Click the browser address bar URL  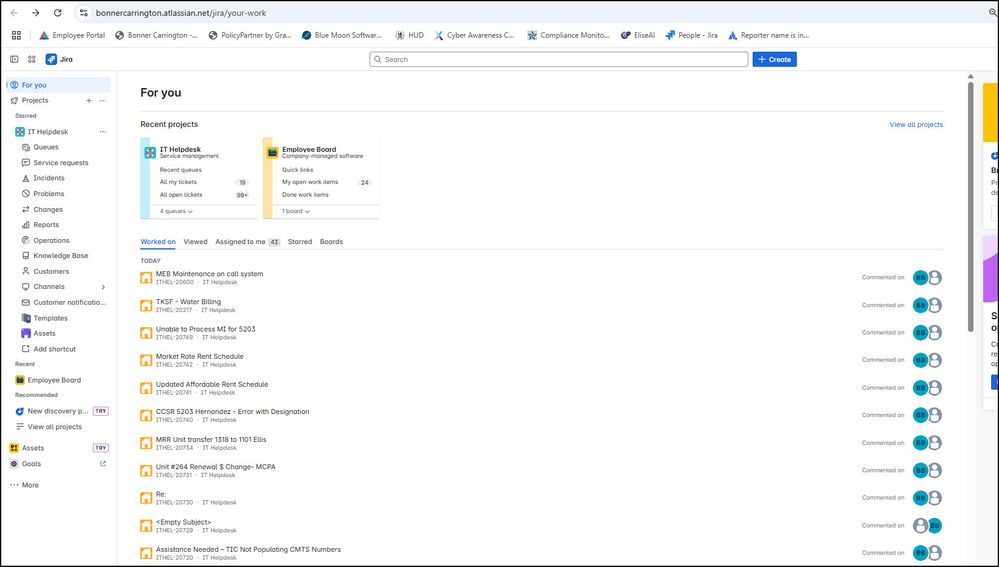click(181, 13)
